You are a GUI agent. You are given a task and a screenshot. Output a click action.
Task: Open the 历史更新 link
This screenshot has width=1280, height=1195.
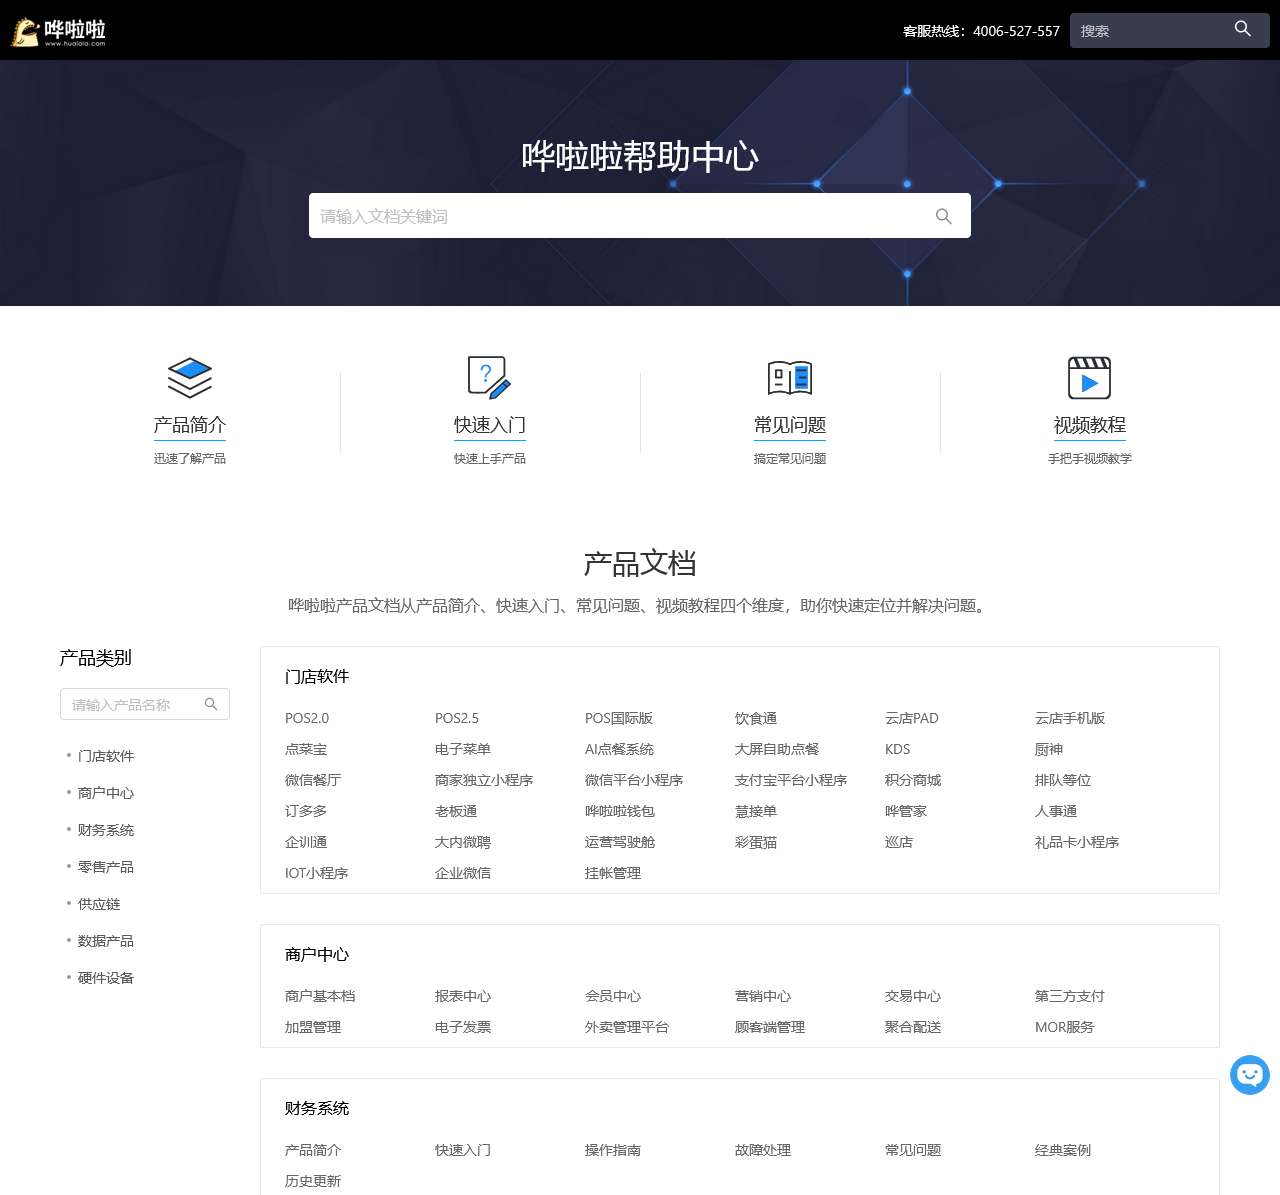[x=313, y=1181]
